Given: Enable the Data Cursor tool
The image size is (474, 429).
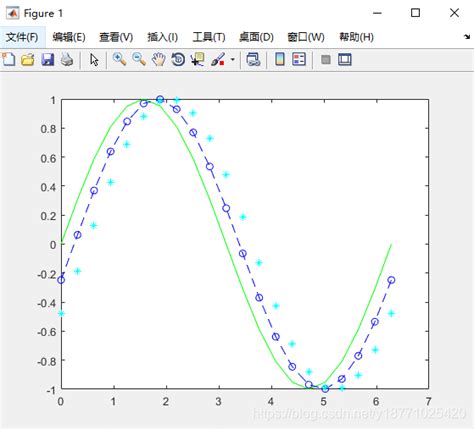Looking at the screenshot, I should pos(198,60).
